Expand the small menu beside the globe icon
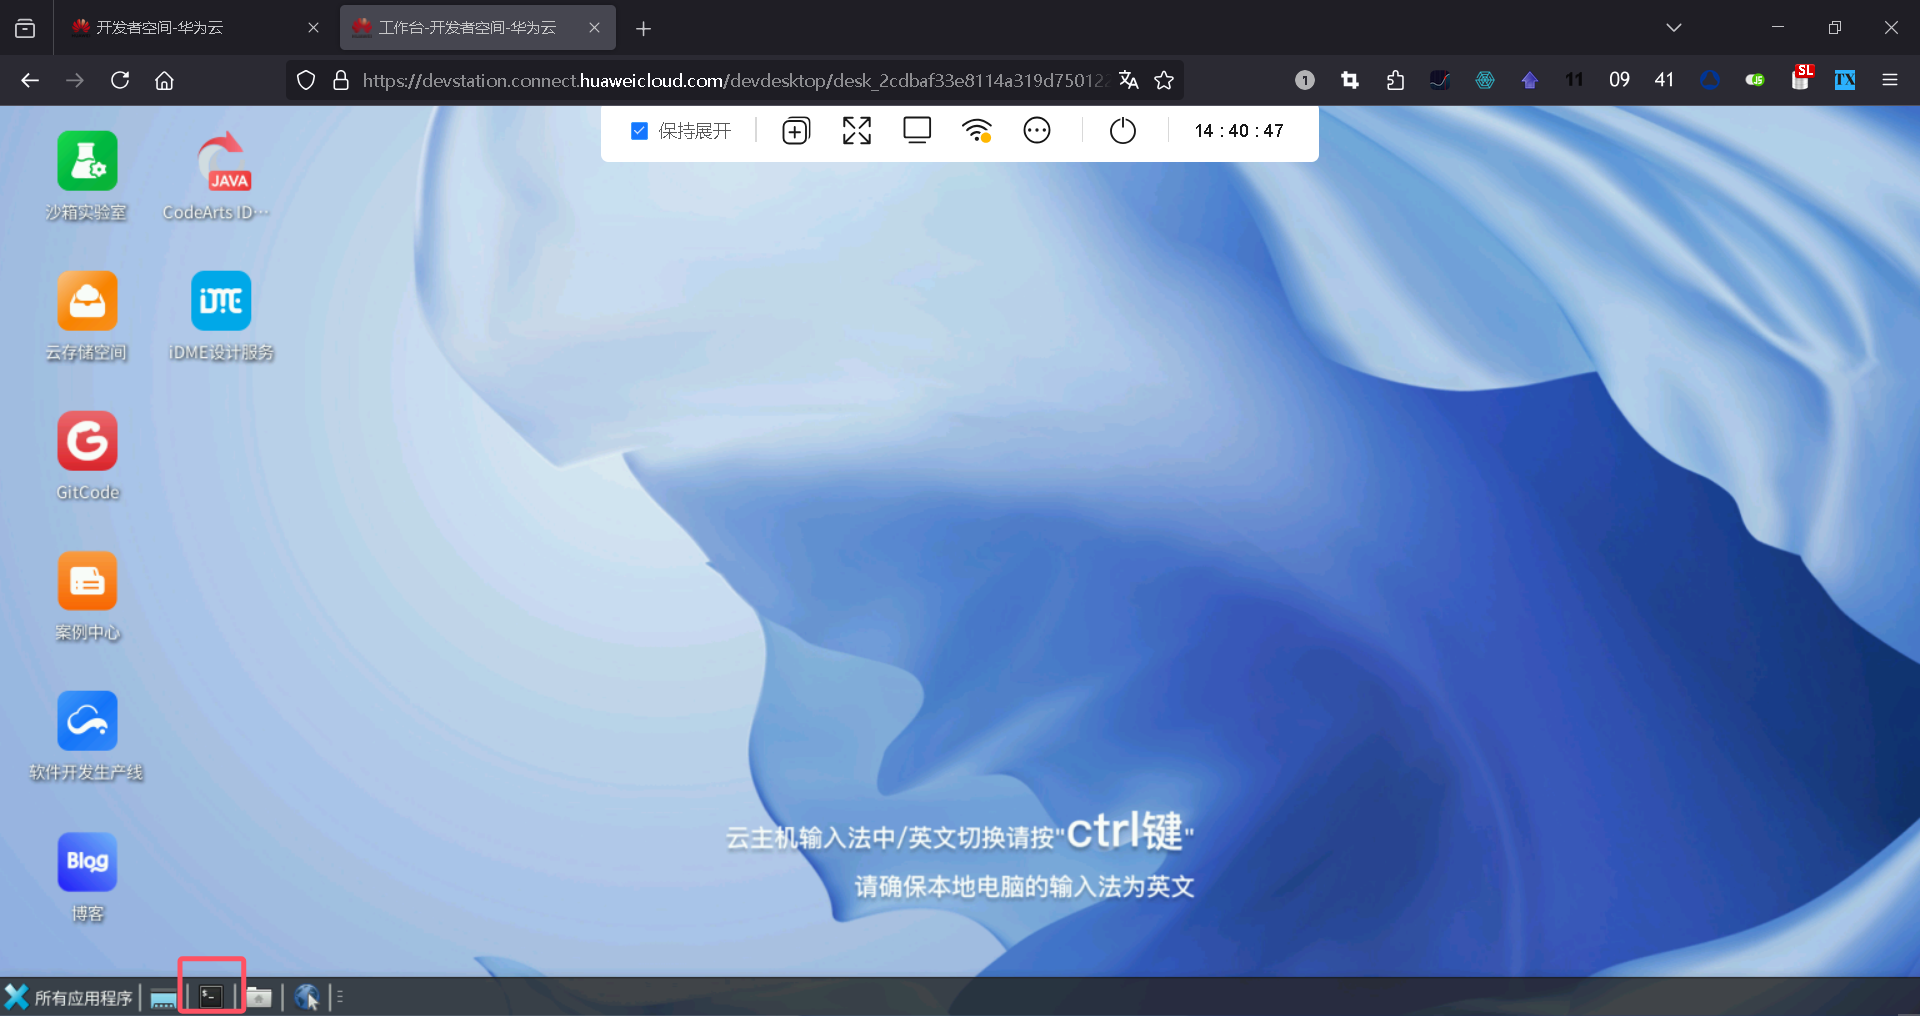Screen dimensions: 1920x1016 click(x=338, y=996)
